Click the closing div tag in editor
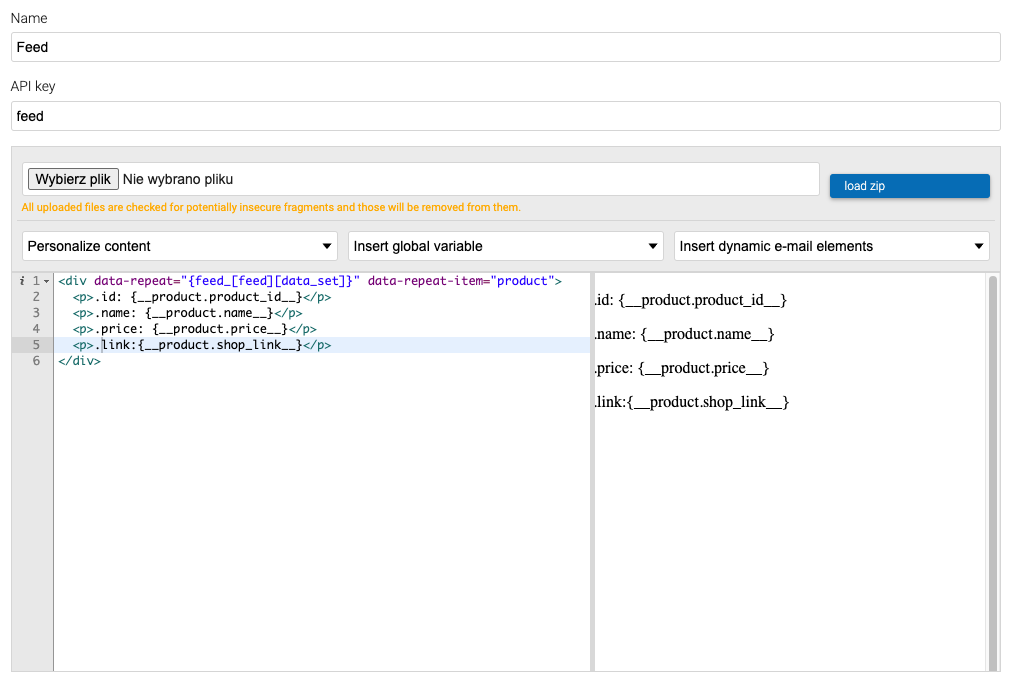This screenshot has width=1018, height=698. (x=79, y=361)
